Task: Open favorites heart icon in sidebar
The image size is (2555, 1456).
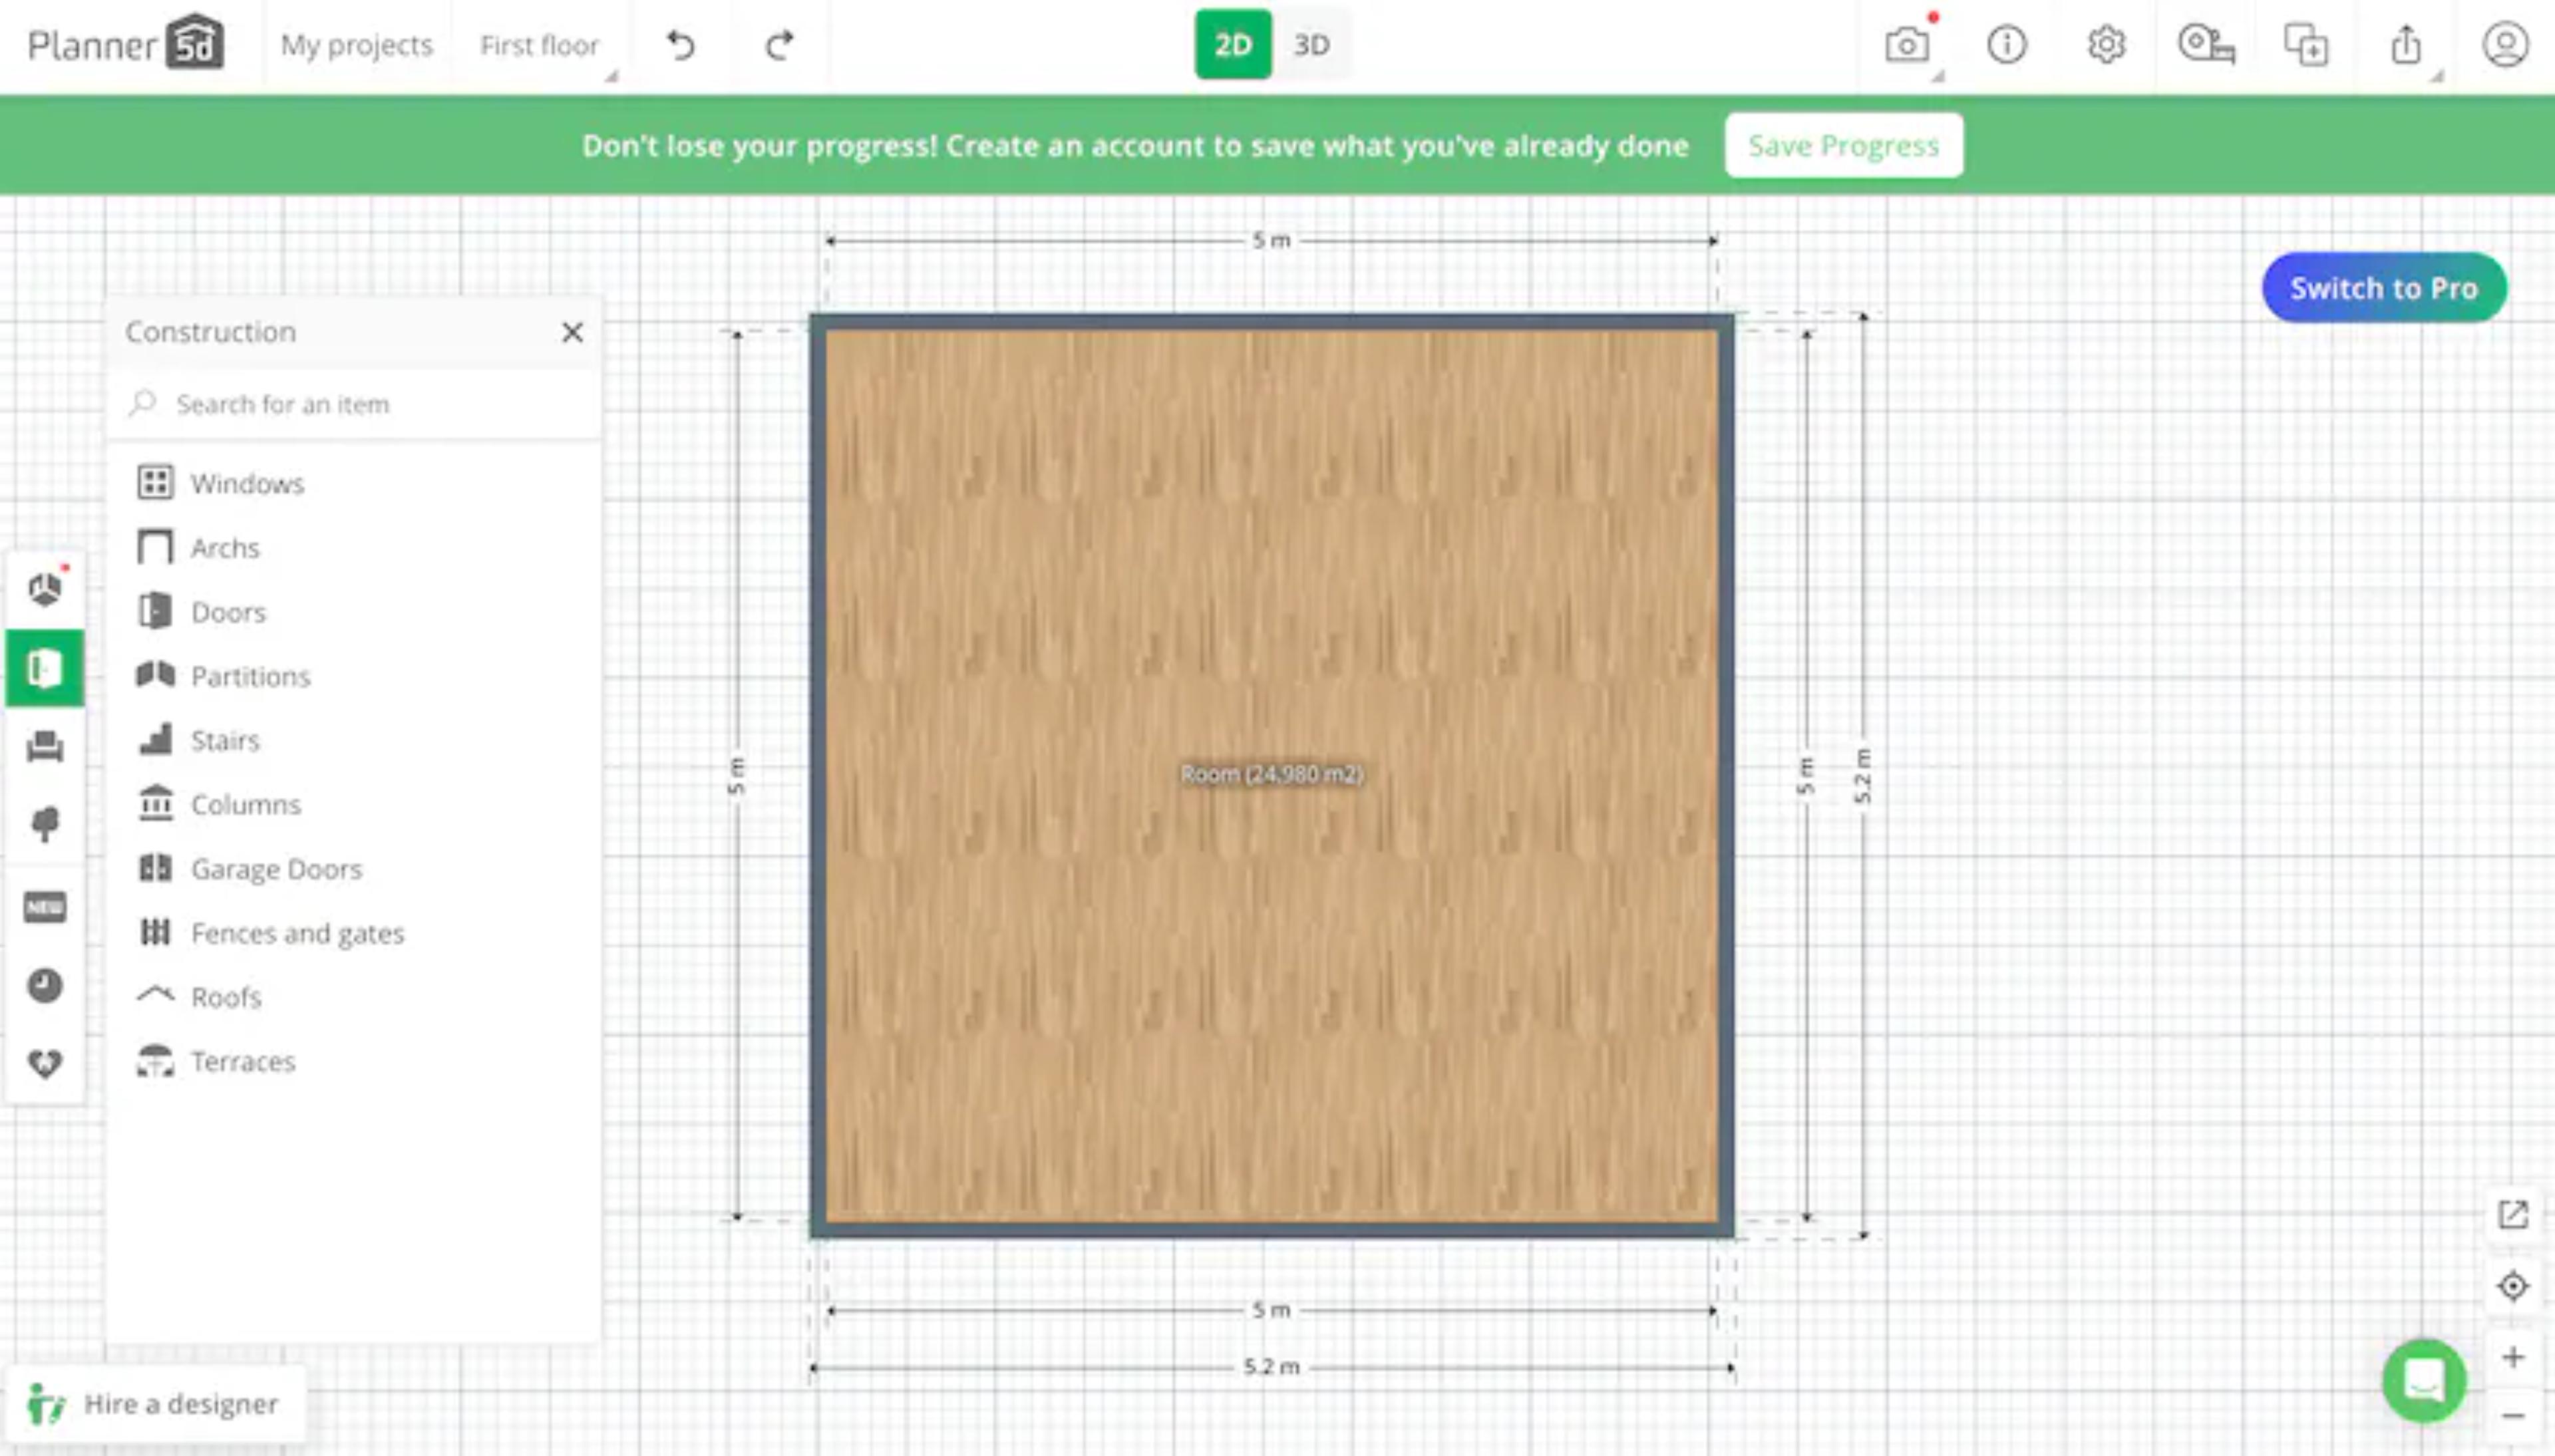Action: click(45, 1062)
